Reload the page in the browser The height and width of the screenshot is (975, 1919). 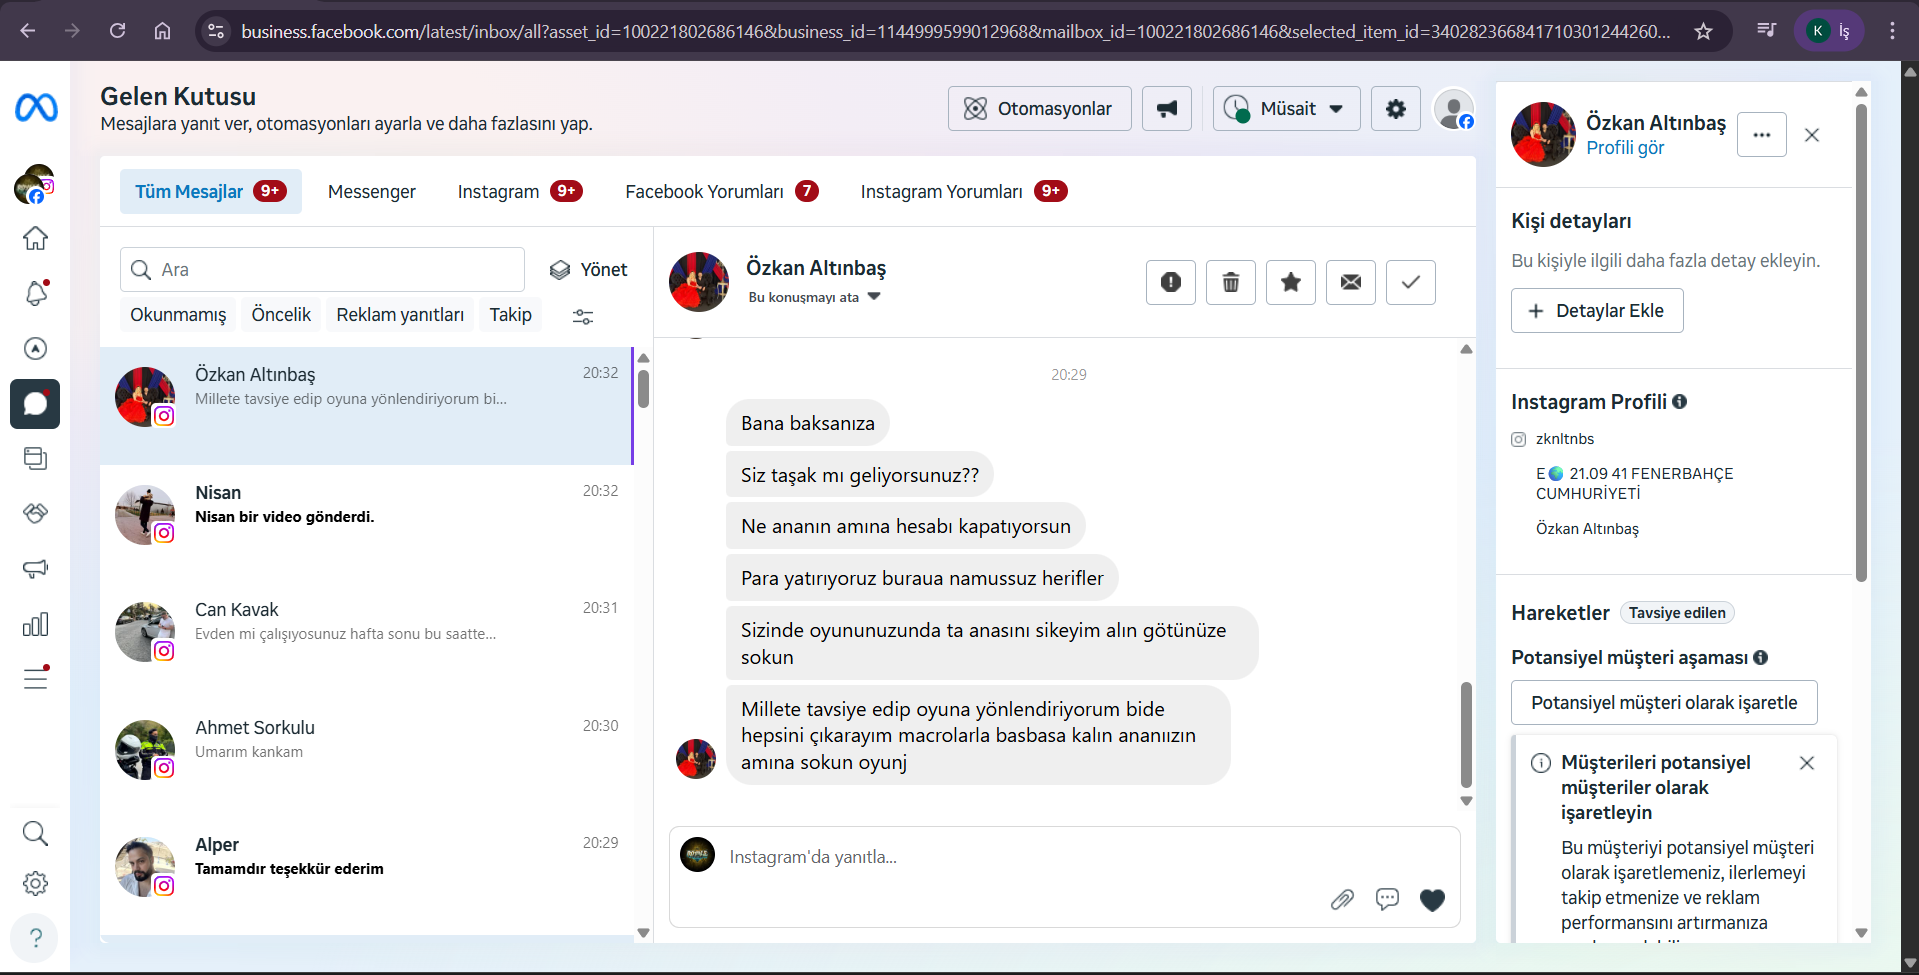tap(117, 31)
